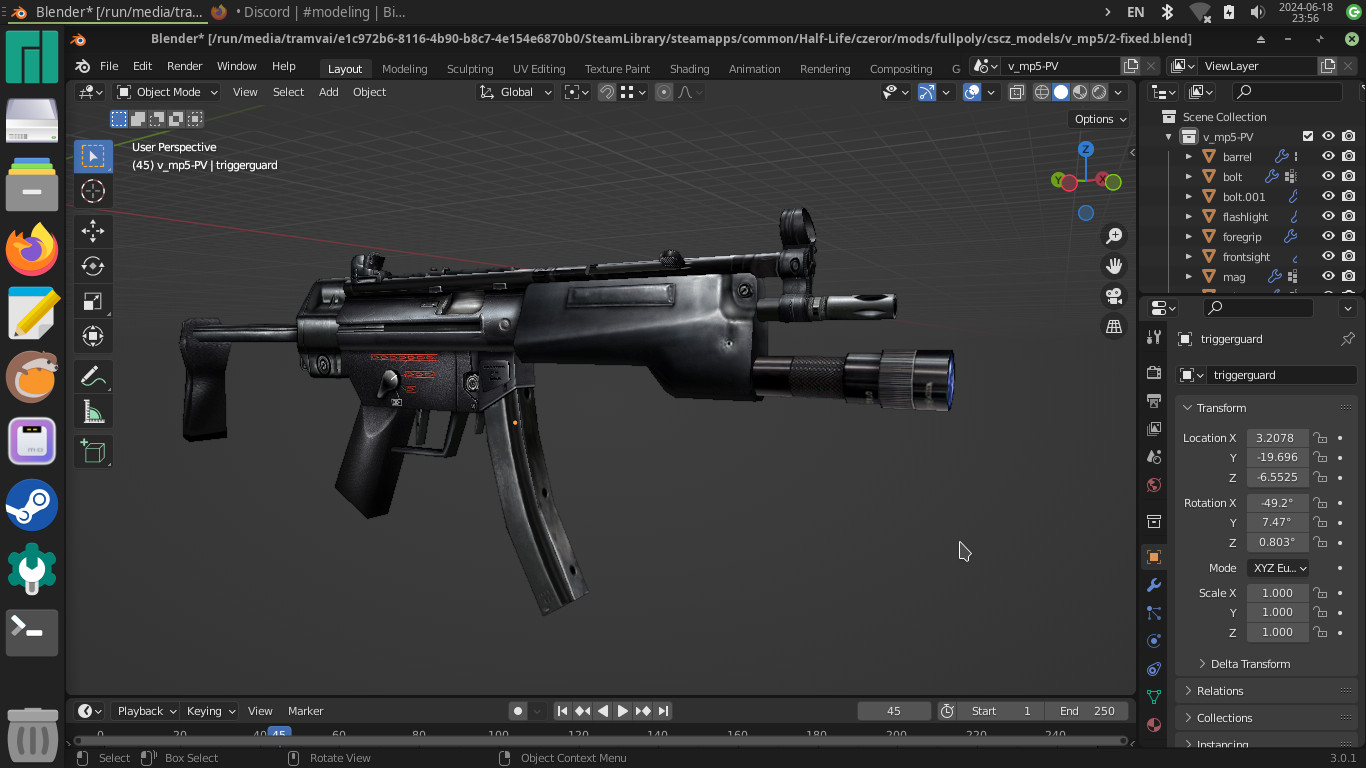This screenshot has width=1366, height=768.
Task: Open the Modifier properties wrench tab
Action: 1154,585
